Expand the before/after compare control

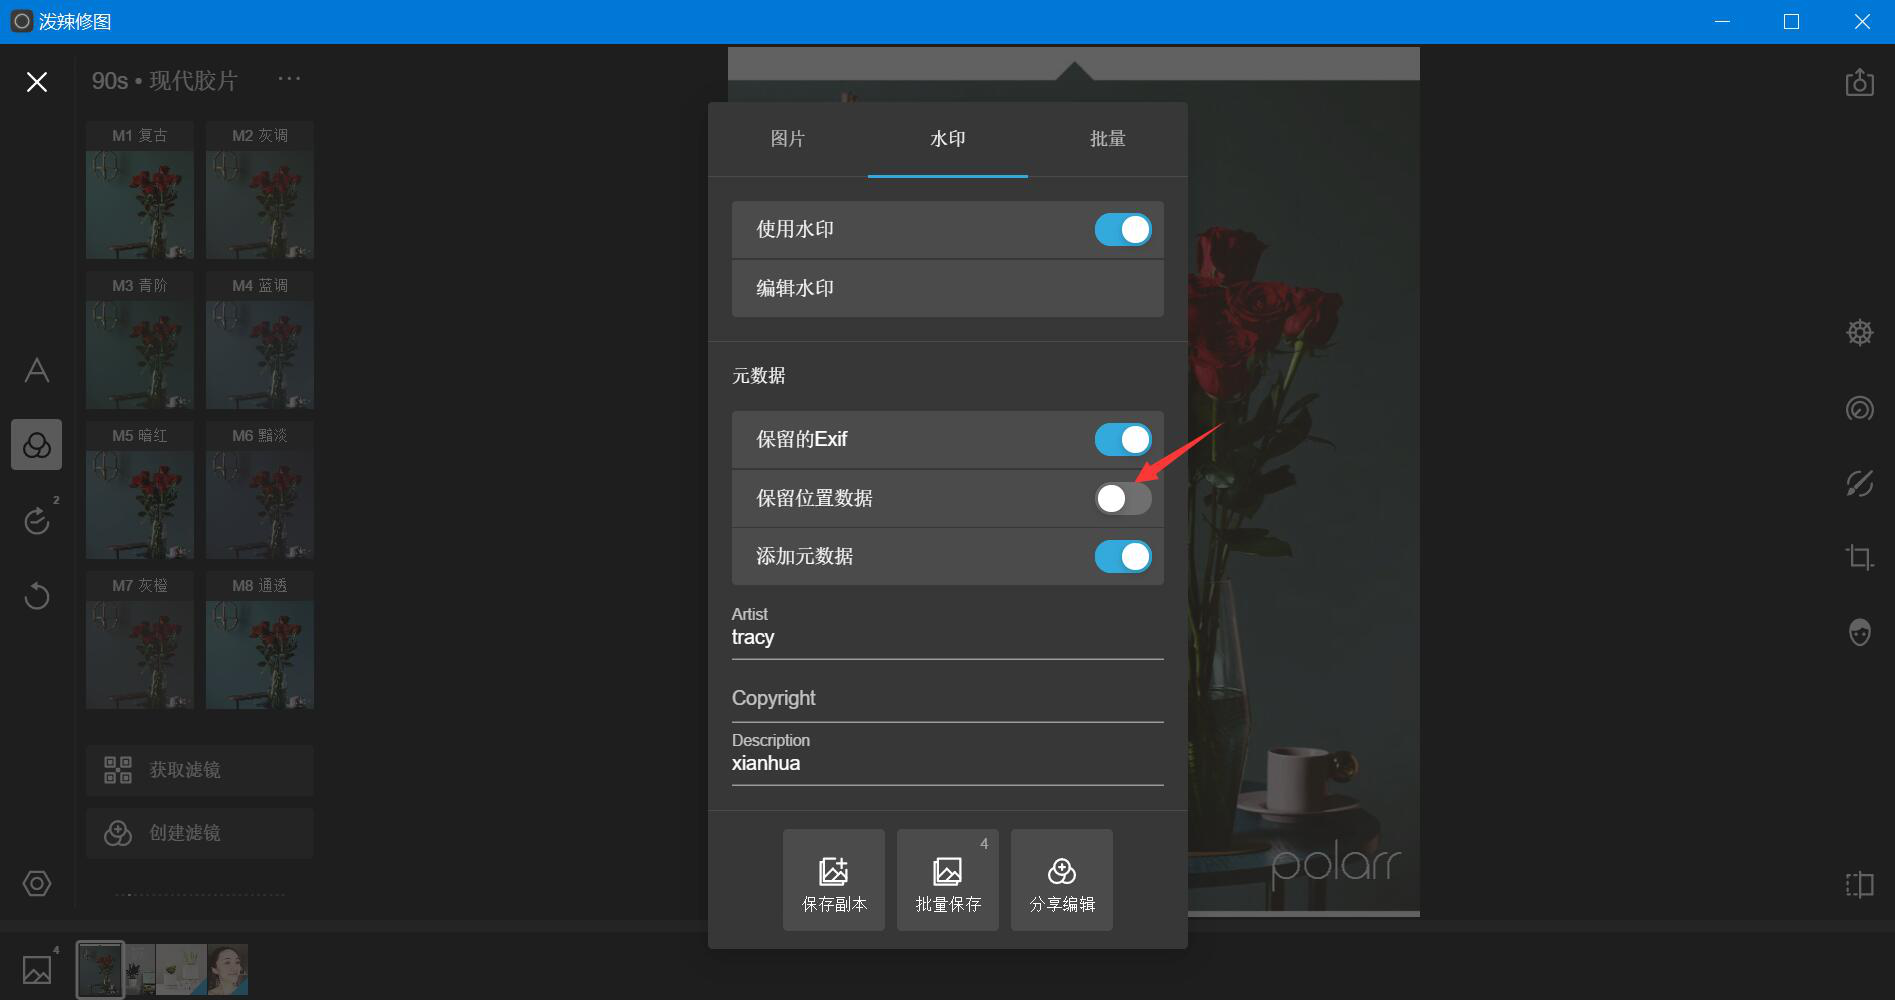click(x=1858, y=884)
